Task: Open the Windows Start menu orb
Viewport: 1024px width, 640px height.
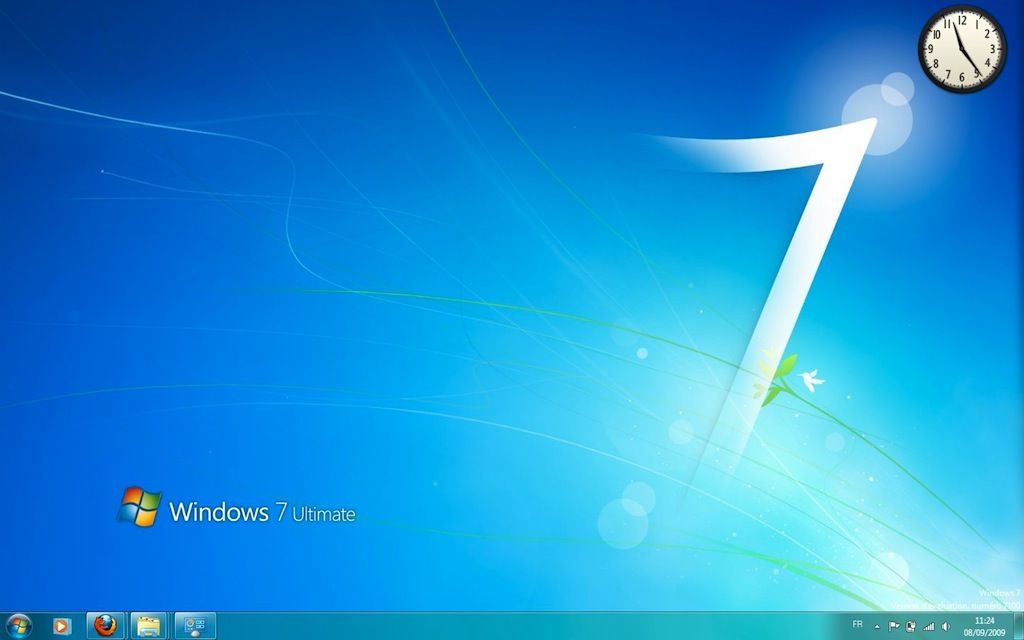Action: click(x=18, y=626)
